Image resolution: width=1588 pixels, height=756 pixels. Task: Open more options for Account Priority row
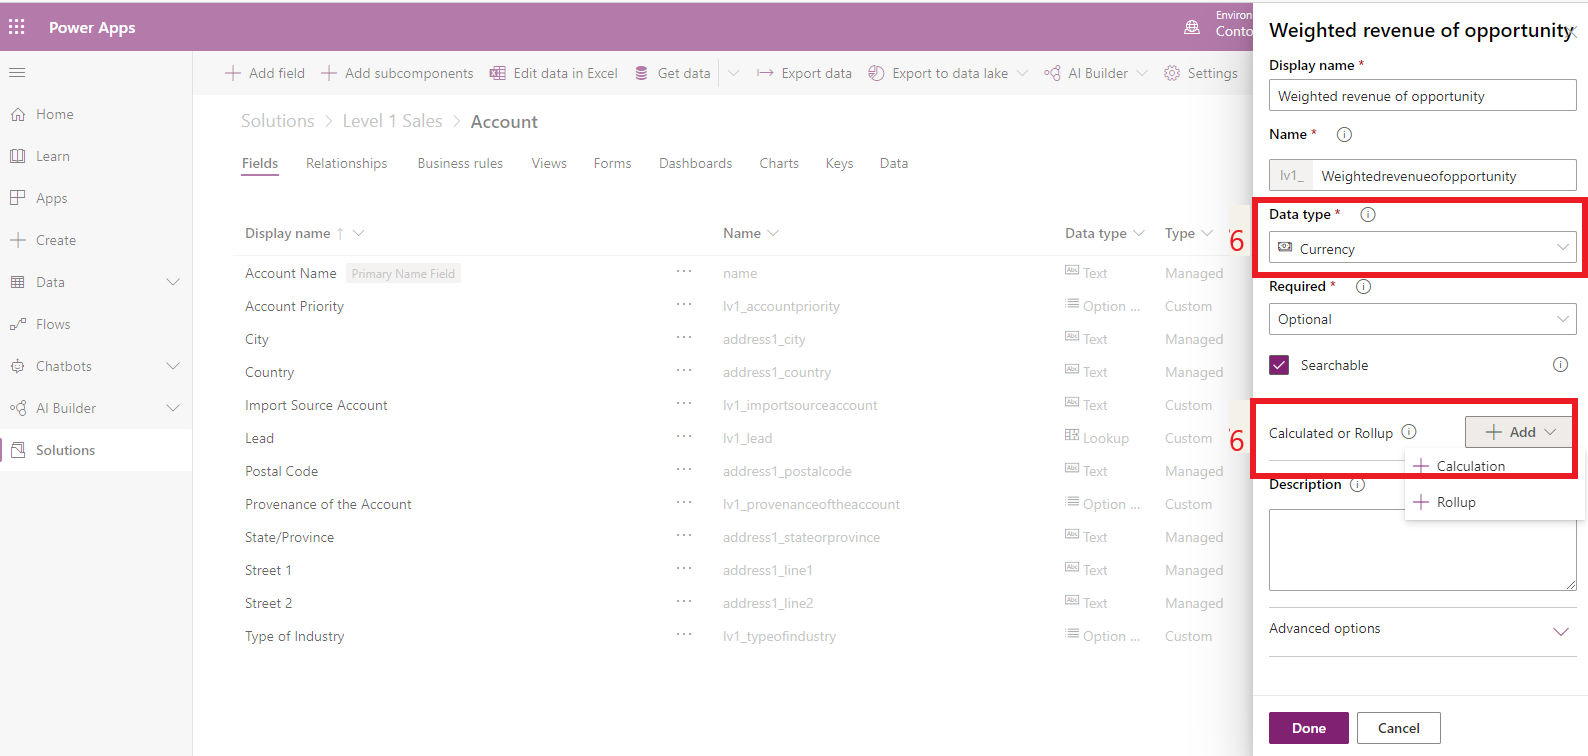click(683, 305)
